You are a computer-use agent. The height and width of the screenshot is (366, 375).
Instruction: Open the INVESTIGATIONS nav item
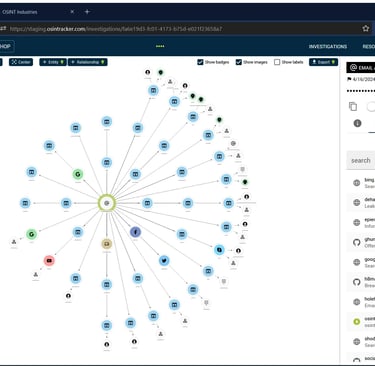click(x=328, y=46)
